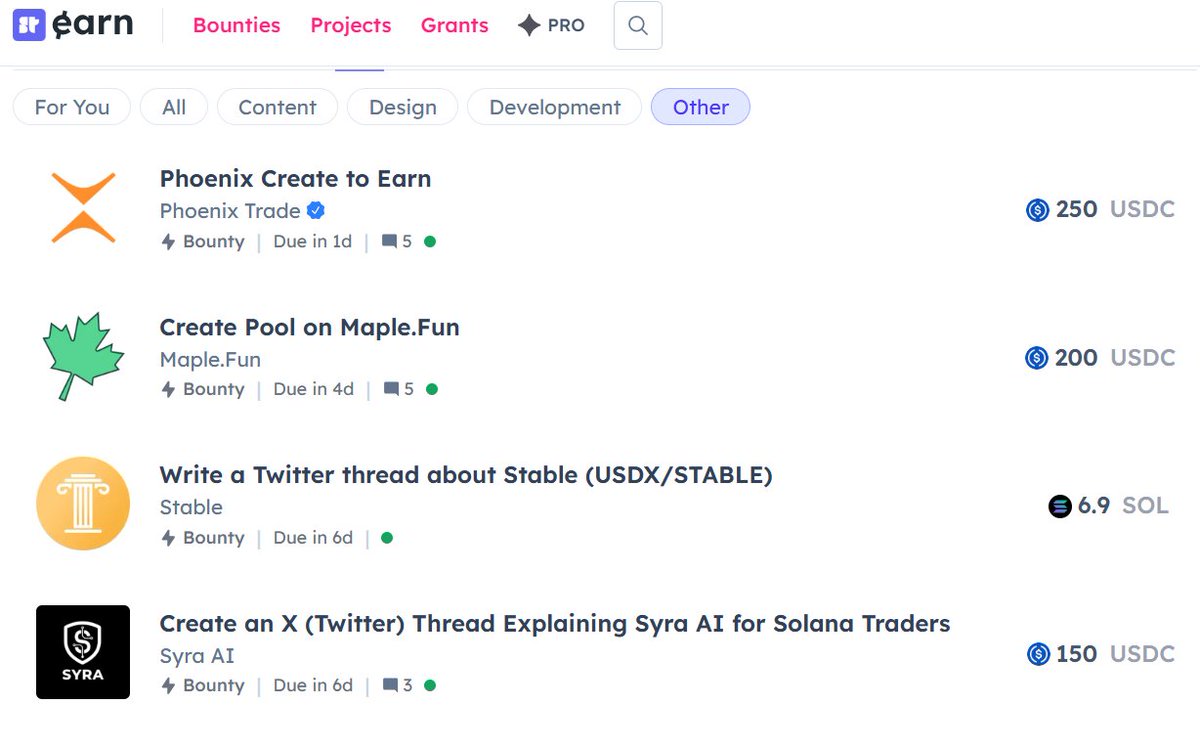This screenshot has width=1200, height=748.
Task: Click green status dot in Stable row
Action: (387, 538)
